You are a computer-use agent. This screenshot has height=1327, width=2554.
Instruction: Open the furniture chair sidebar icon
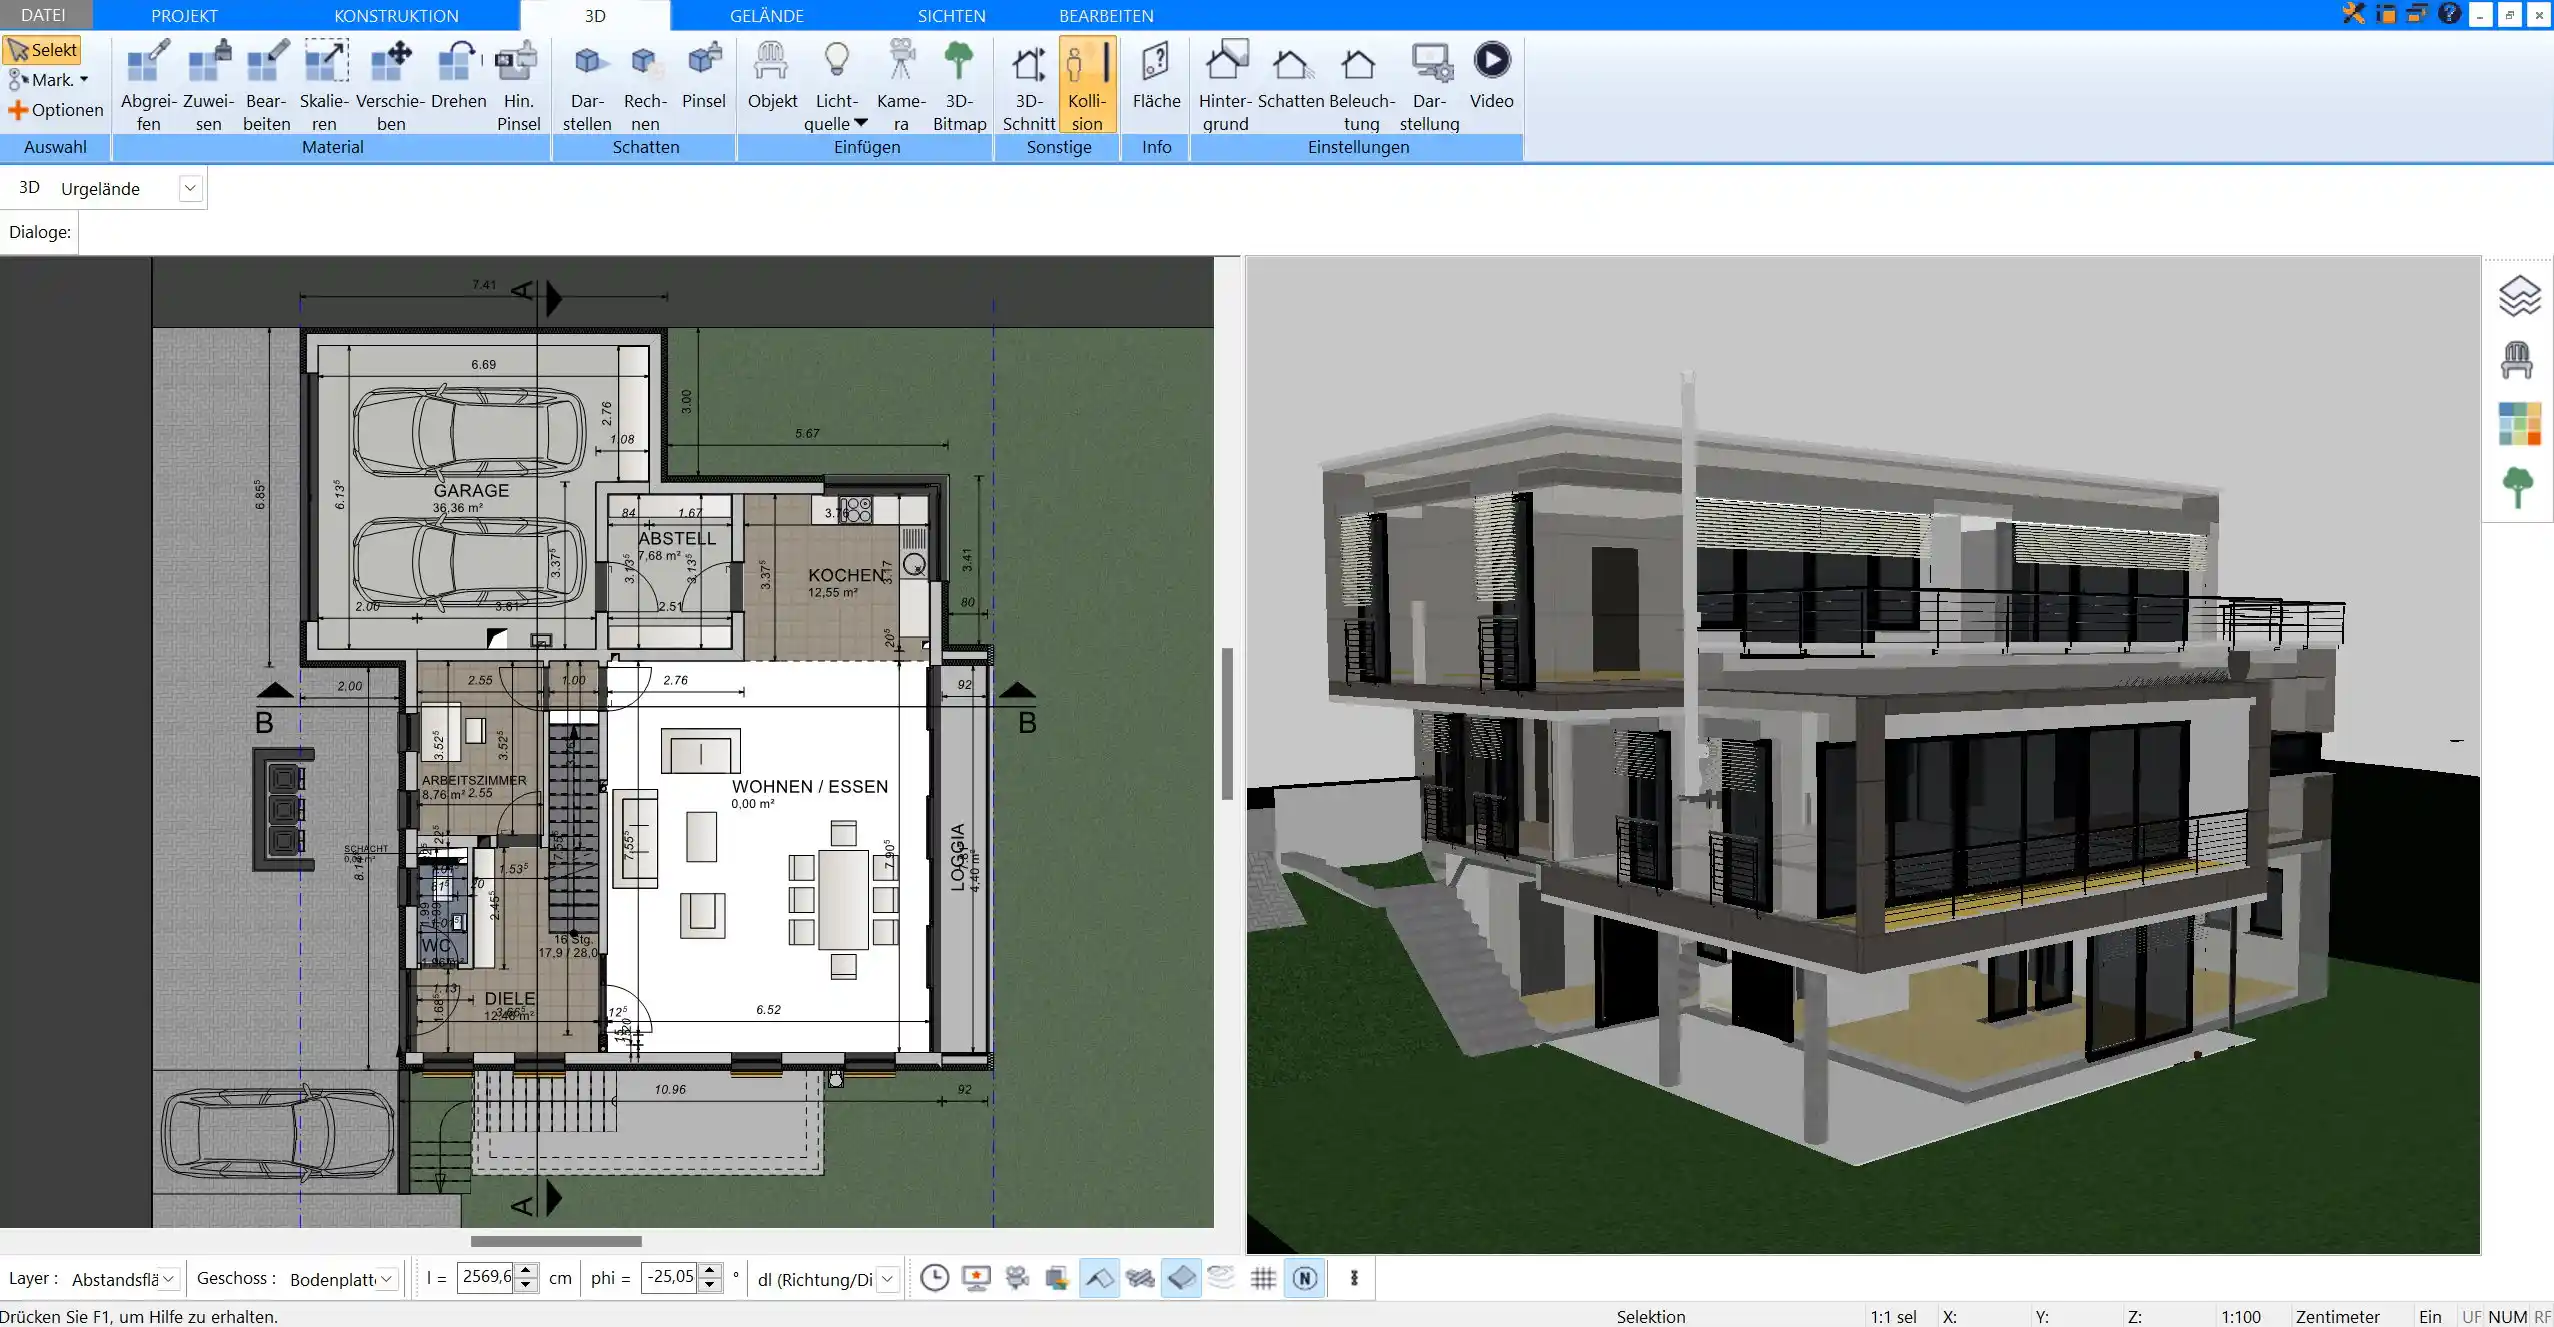point(2517,360)
